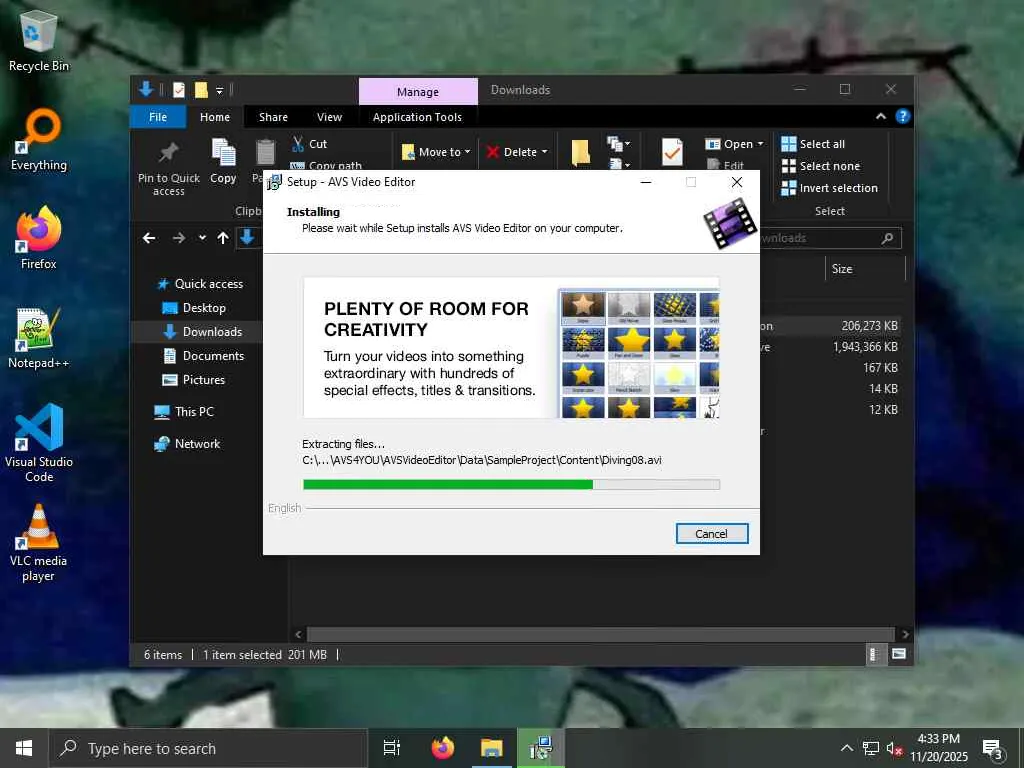
Task: Click the installation progress bar
Action: tap(511, 485)
